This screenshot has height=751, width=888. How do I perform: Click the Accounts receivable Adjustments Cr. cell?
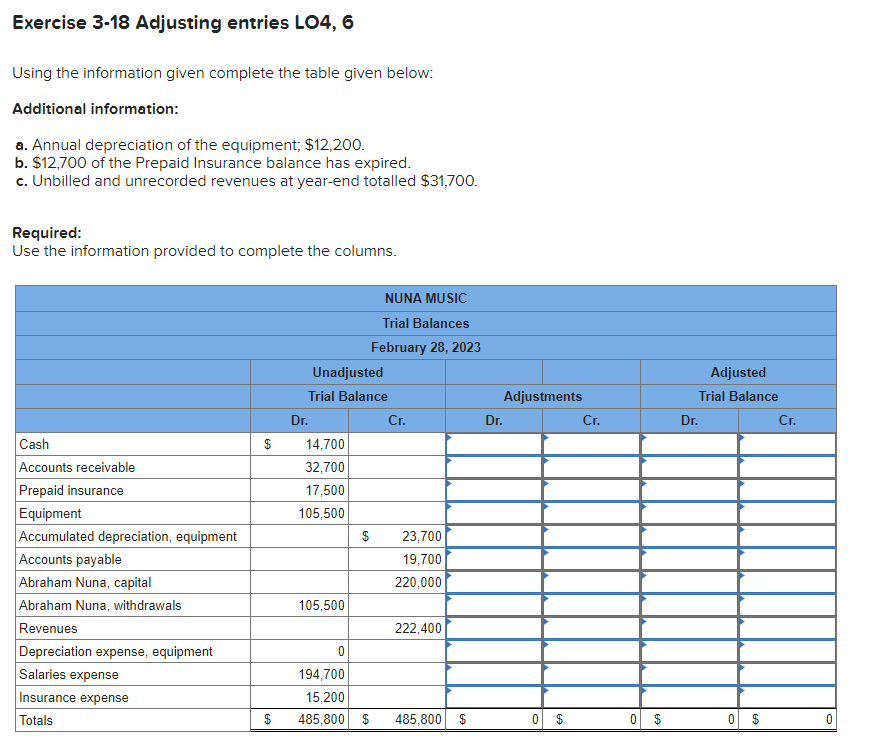(x=590, y=467)
